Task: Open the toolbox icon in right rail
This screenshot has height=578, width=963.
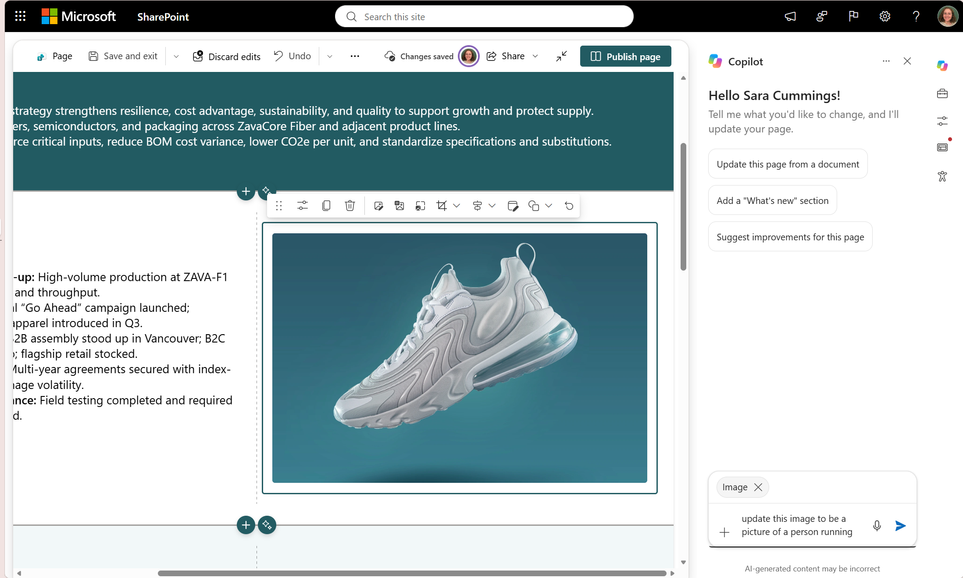Action: tap(942, 93)
